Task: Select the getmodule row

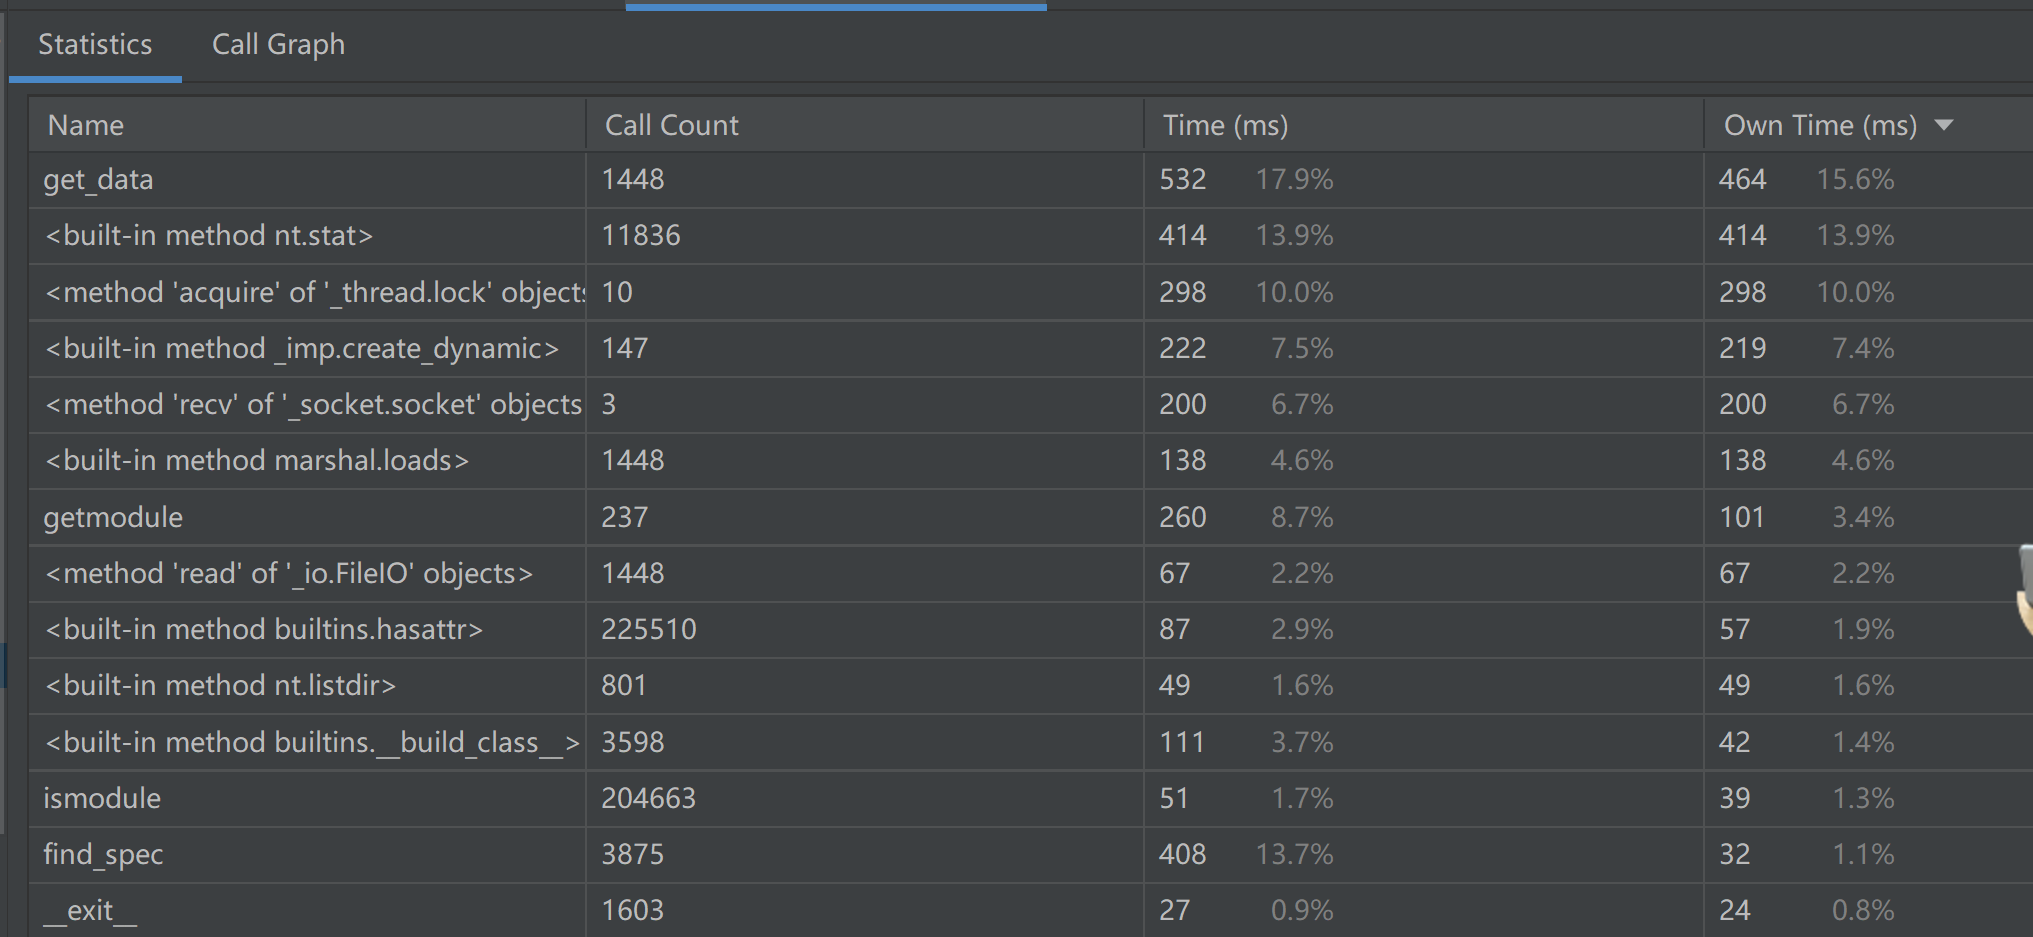Action: coord(113,517)
